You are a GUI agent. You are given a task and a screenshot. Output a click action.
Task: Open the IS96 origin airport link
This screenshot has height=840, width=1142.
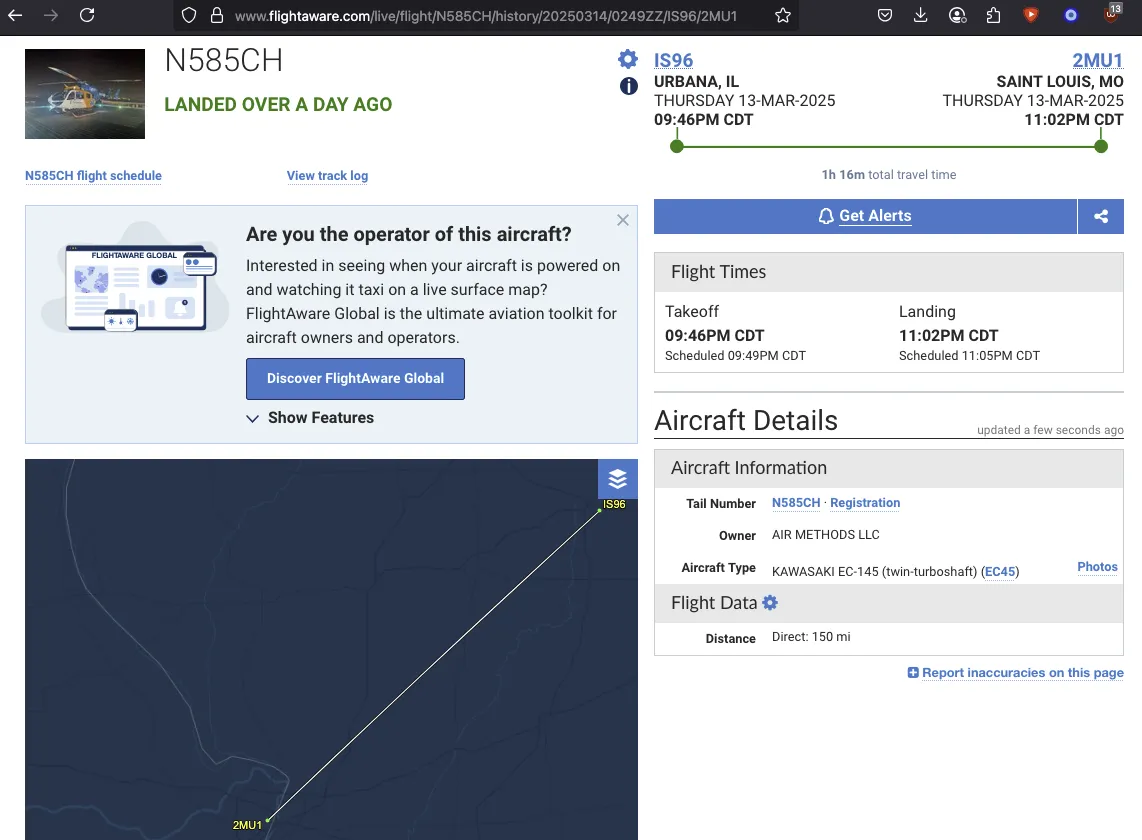673,60
